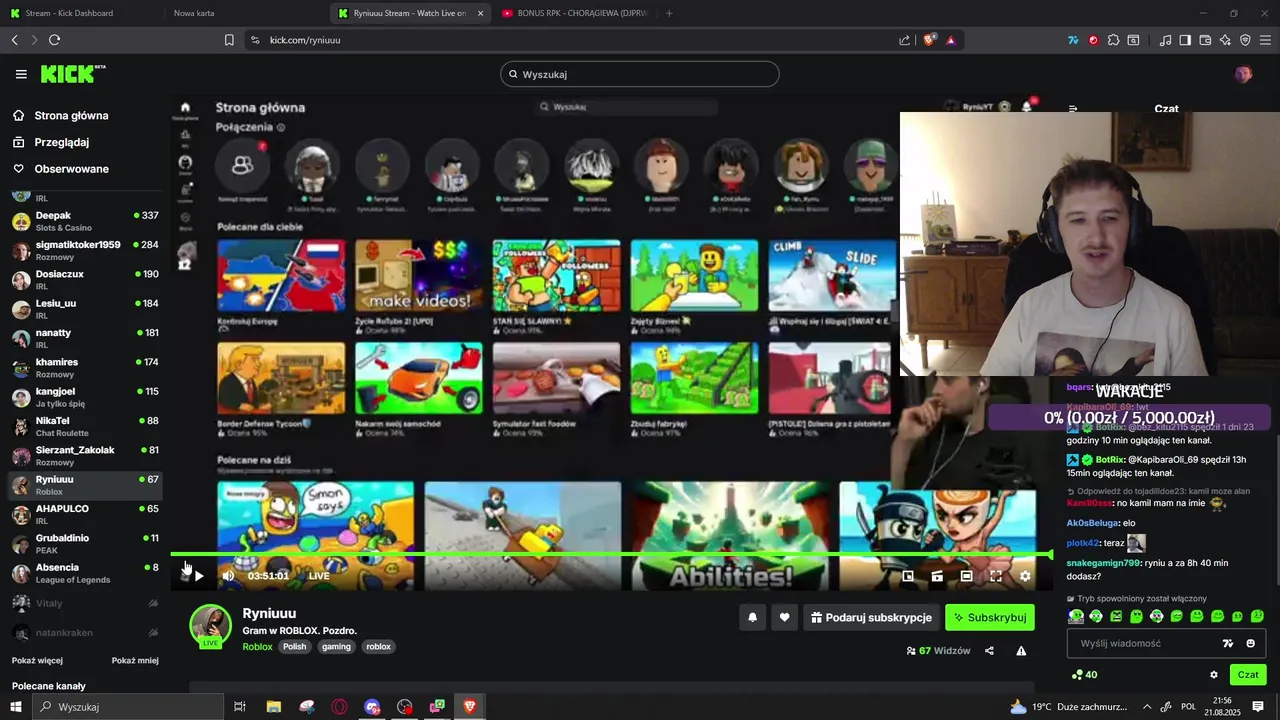1280x720 pixels.
Task: Click the gaming tag
Action: 336,647
